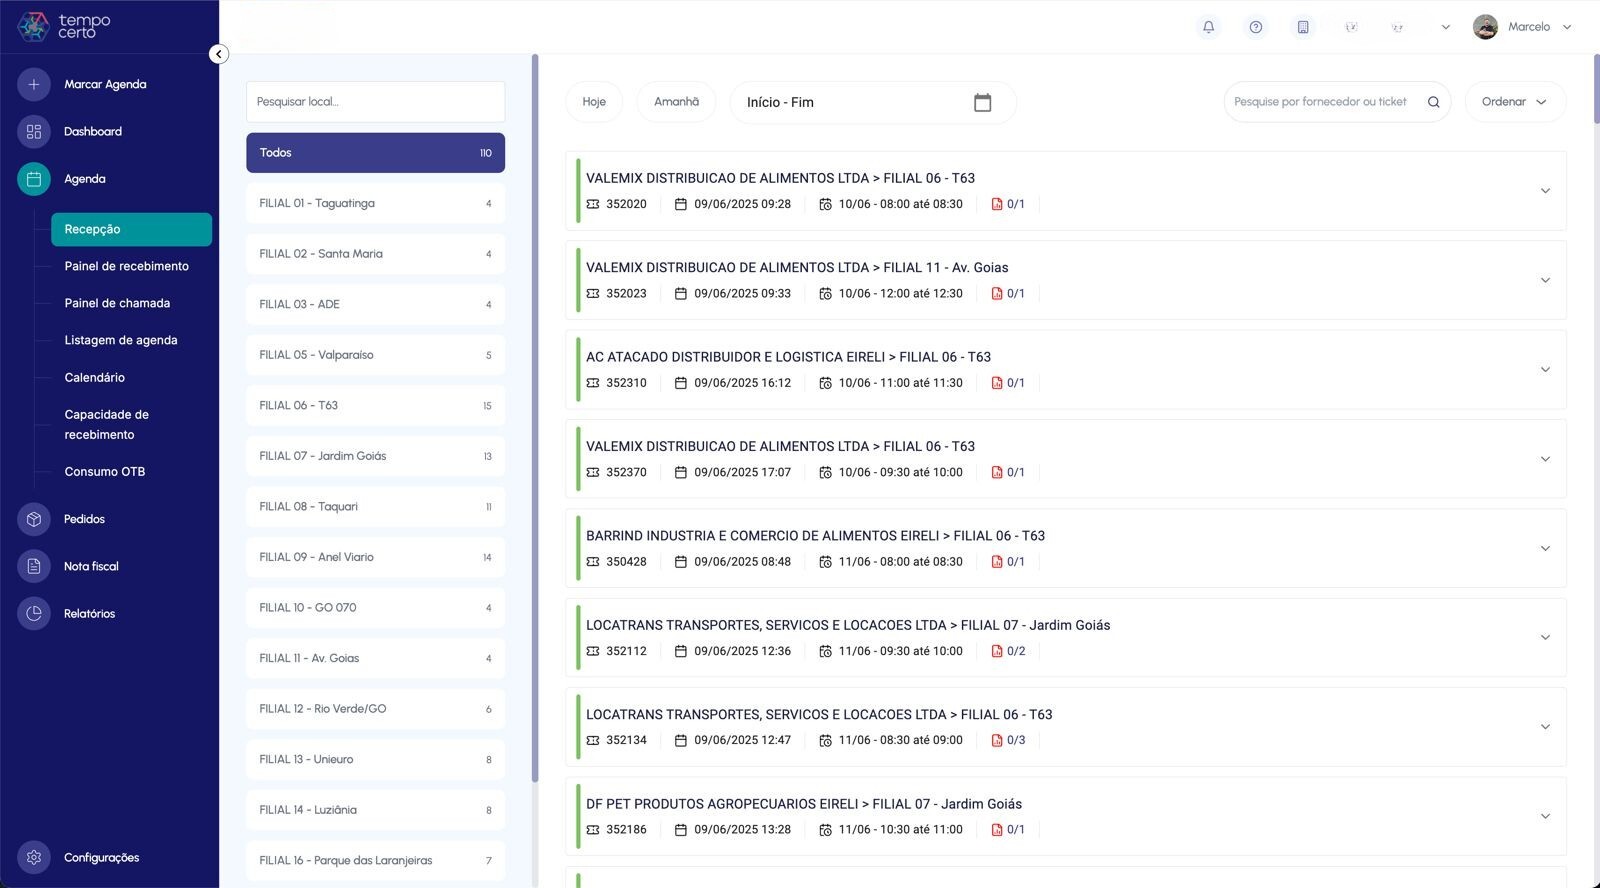
Task: Select FILIAL 10 - GO 070 location
Action: click(375, 608)
